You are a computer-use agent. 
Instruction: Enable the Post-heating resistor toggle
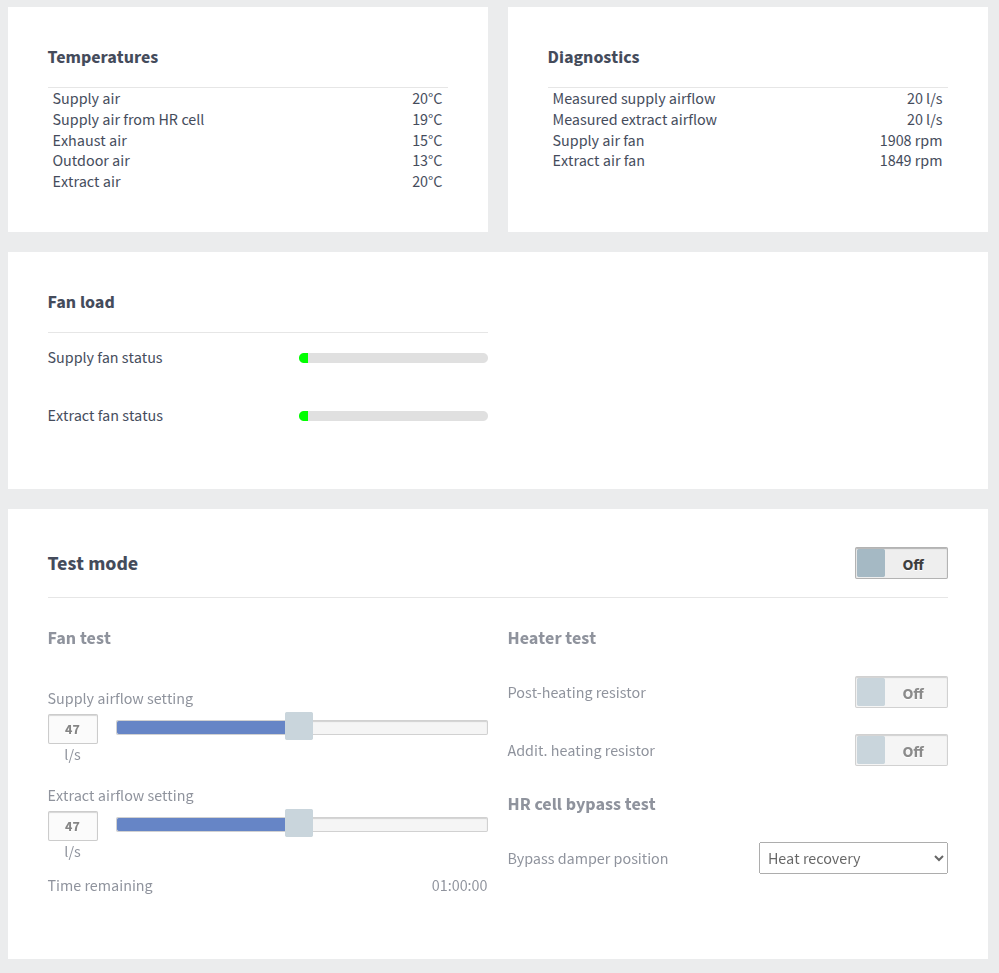(x=900, y=692)
